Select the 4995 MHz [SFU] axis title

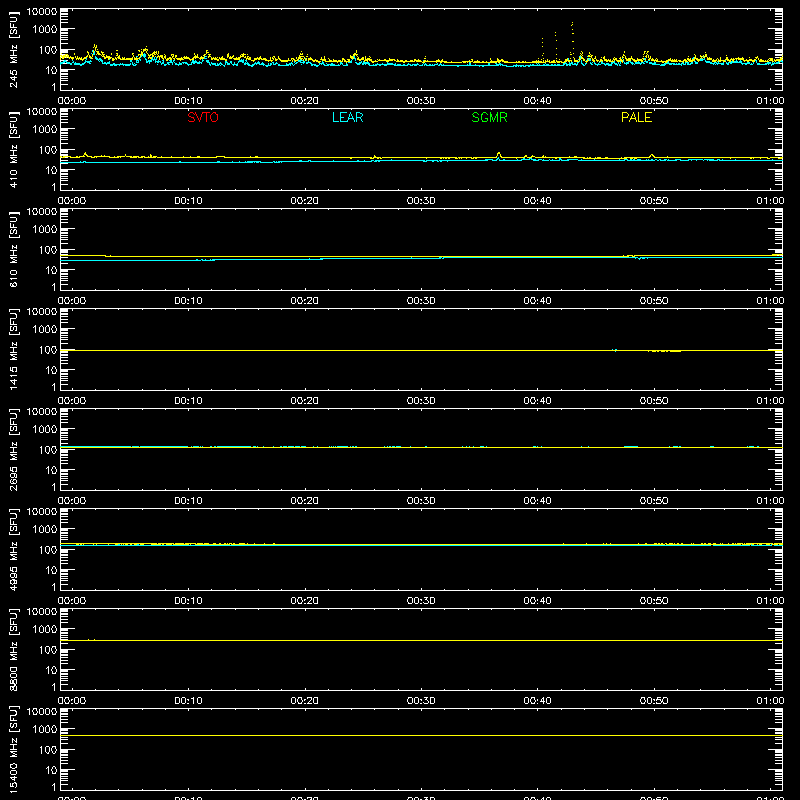pyautogui.click(x=14, y=549)
